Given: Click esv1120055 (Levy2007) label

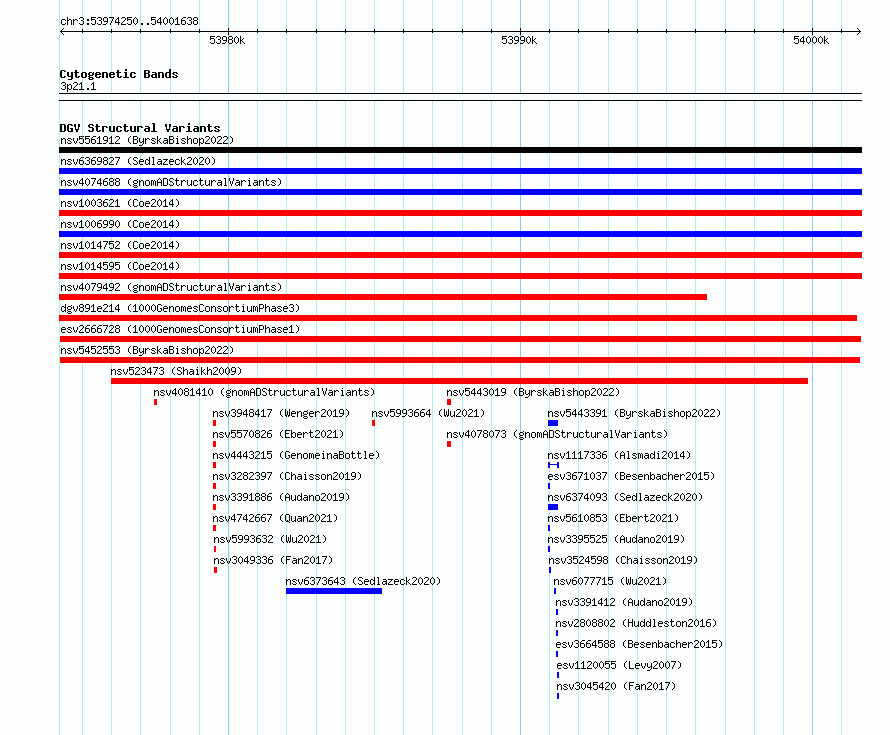Looking at the screenshot, I should click(619, 665).
